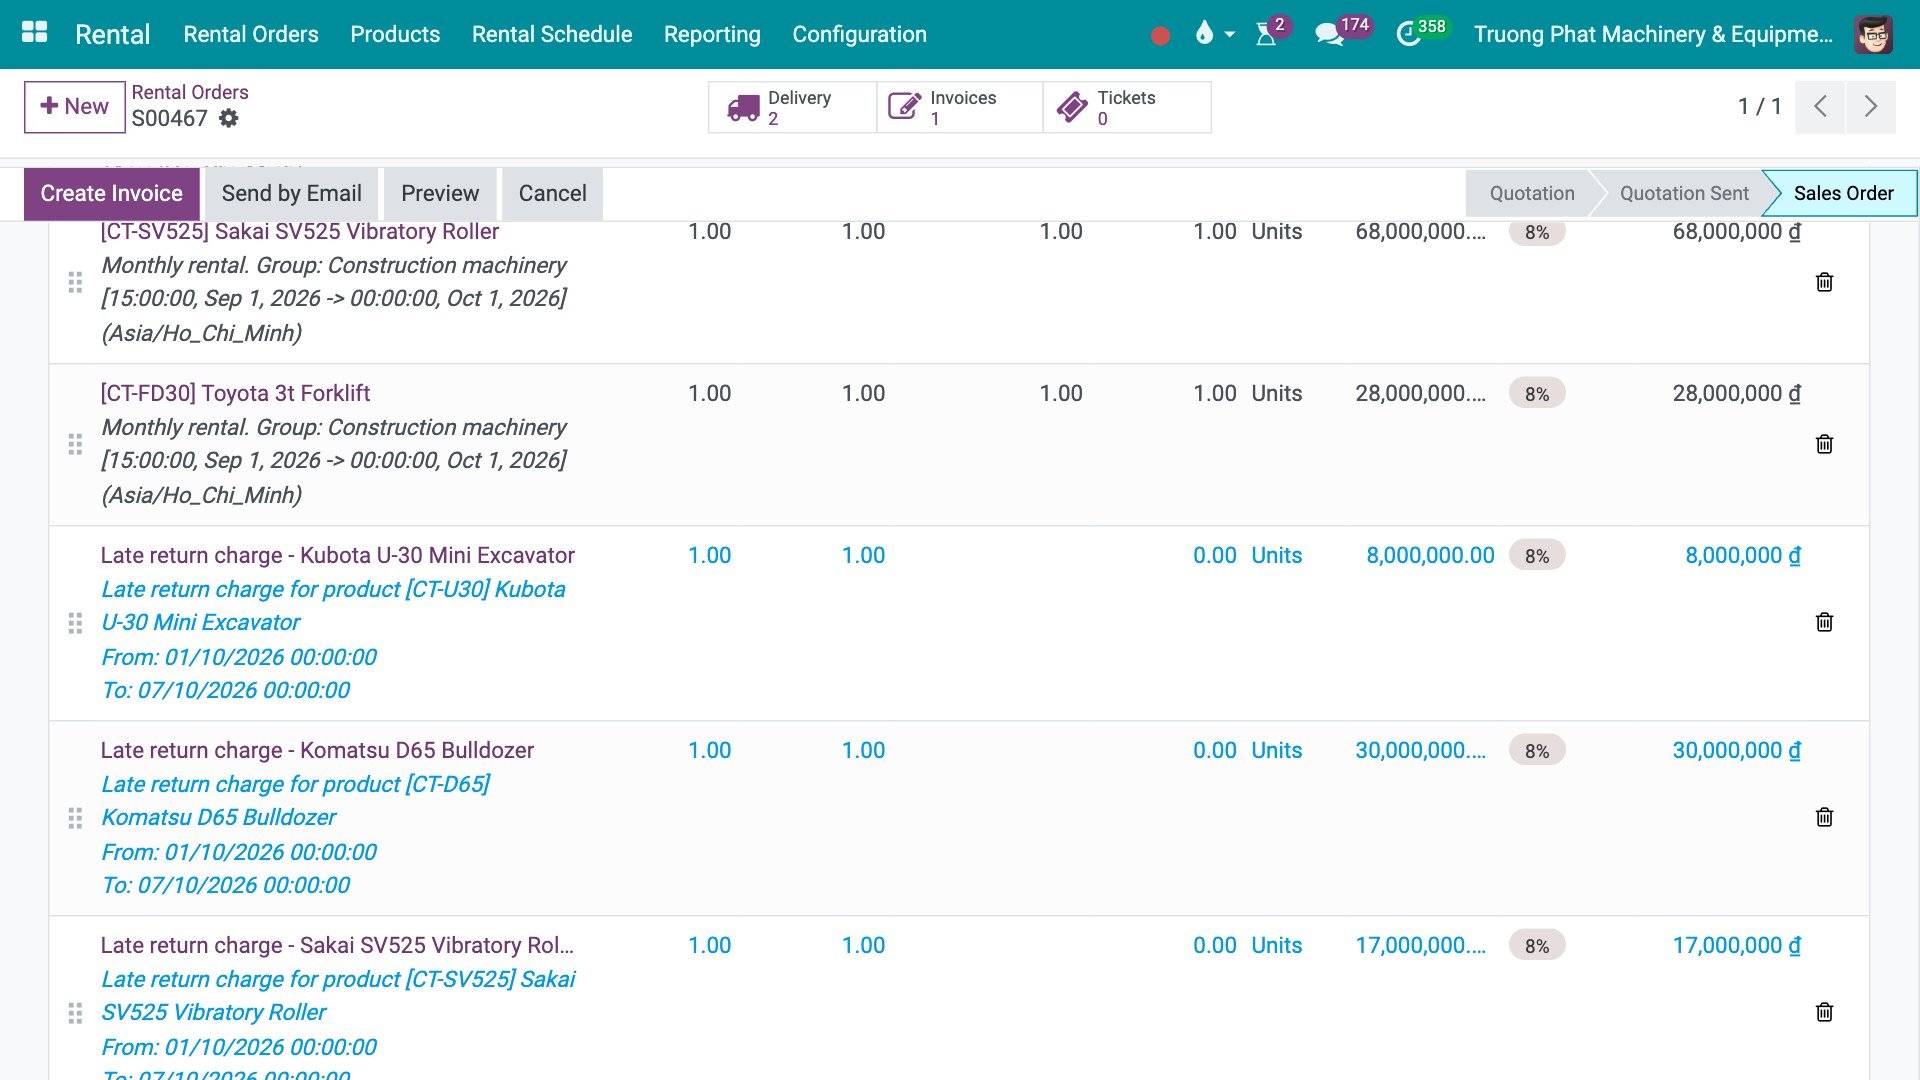Viewport: 1920px width, 1080px height.
Task: Open the Tickets smart button
Action: pyautogui.click(x=1127, y=107)
